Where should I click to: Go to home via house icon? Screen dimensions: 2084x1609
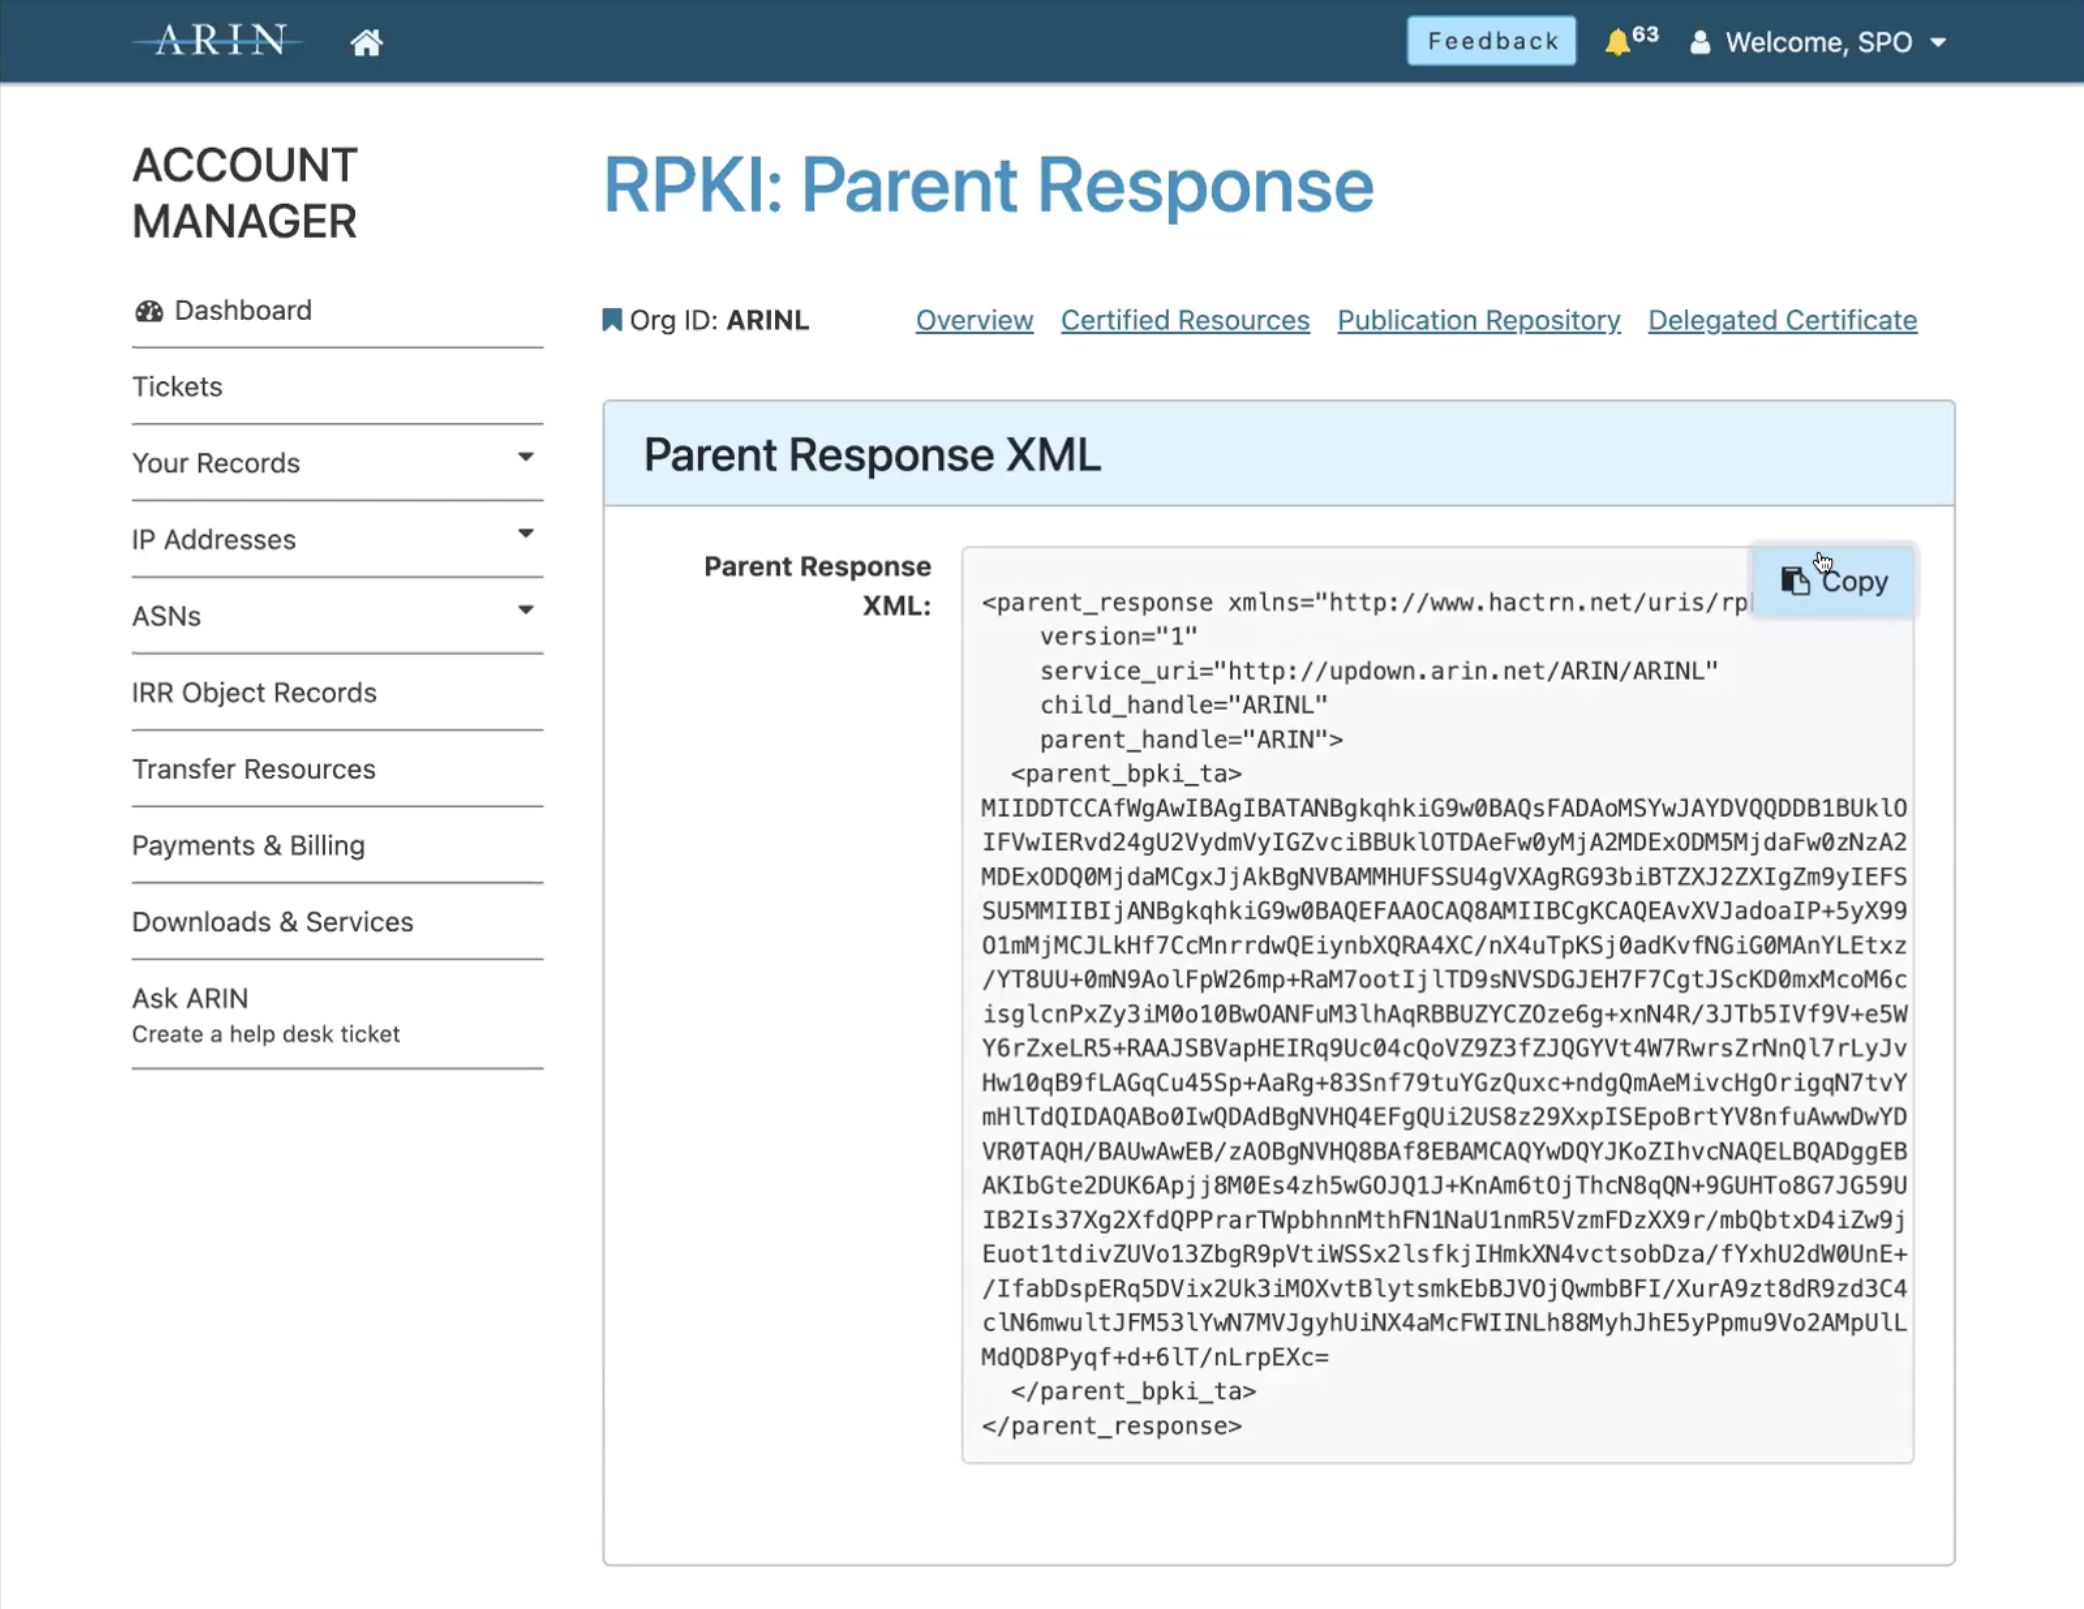[x=366, y=42]
